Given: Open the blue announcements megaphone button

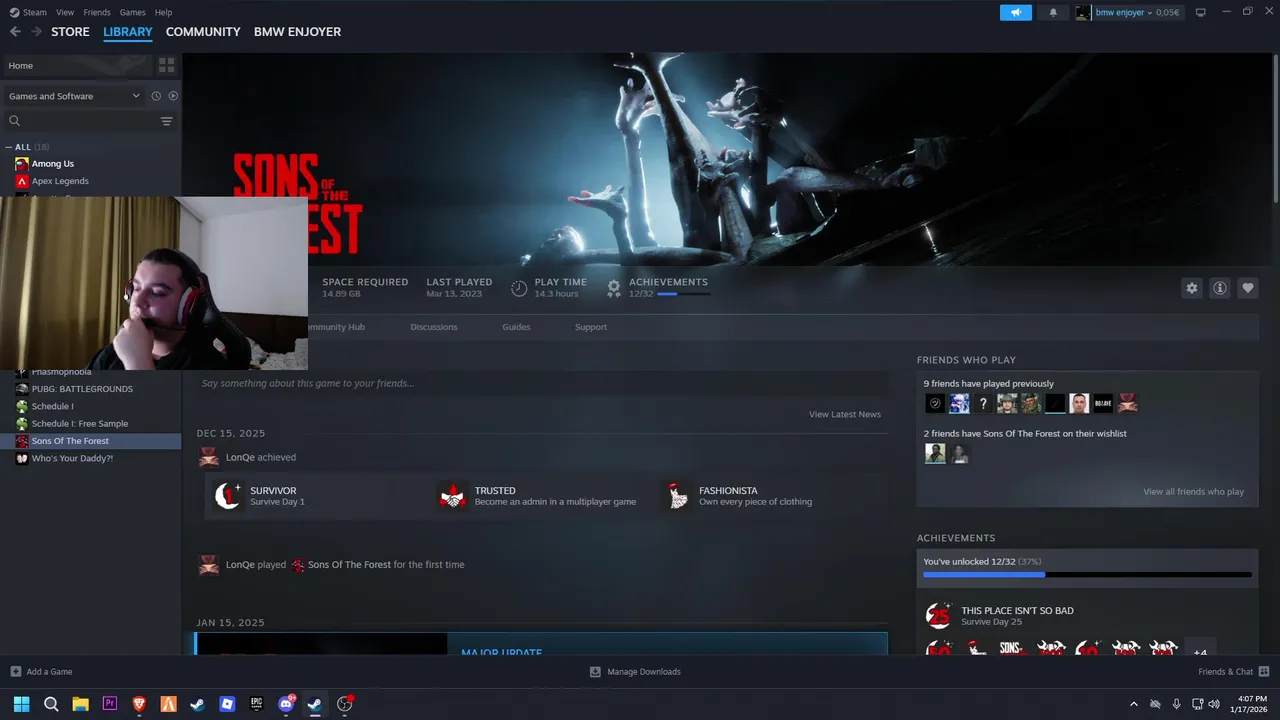Looking at the screenshot, I should 1015,12.
